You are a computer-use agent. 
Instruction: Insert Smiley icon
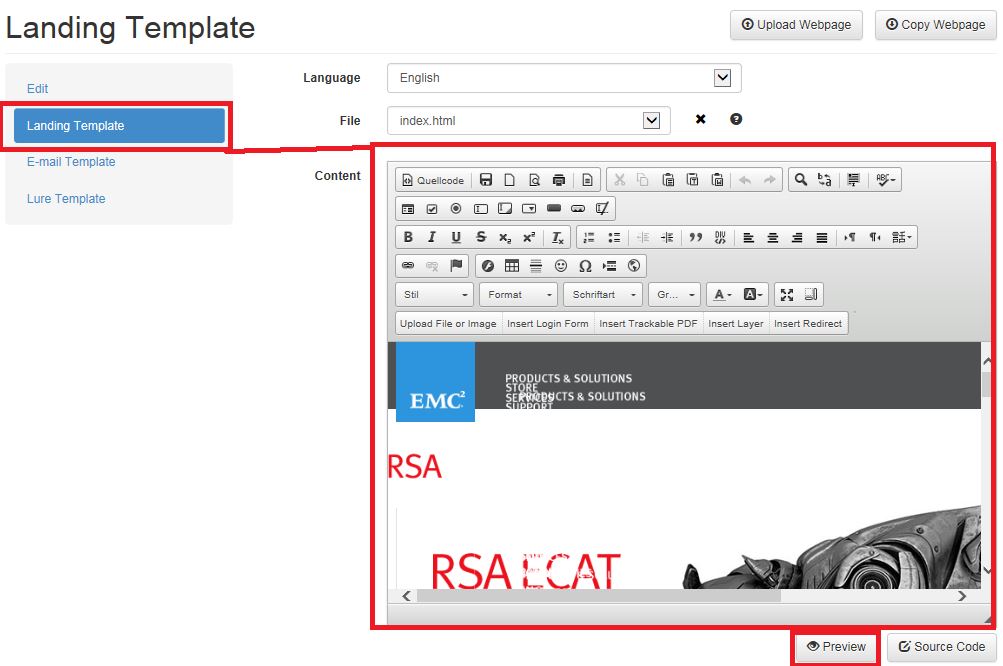(561, 266)
